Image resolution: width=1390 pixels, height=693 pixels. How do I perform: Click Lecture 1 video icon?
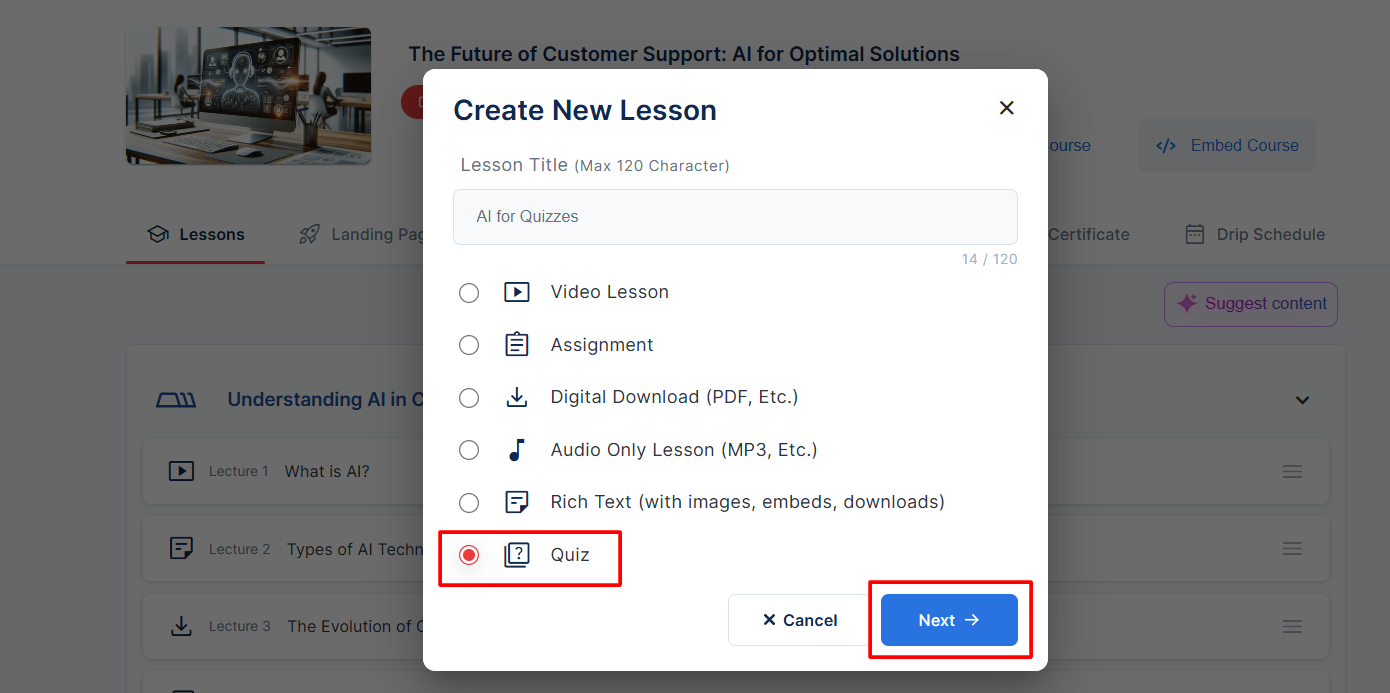181,471
